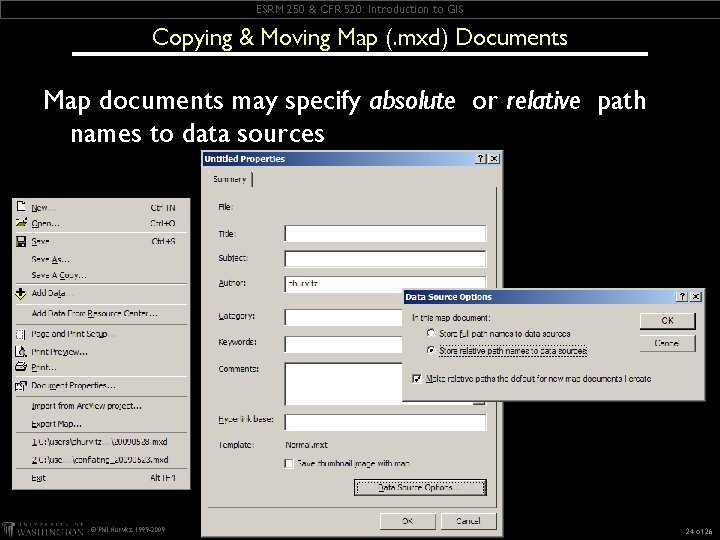Choose Import from ArcView project entry

click(x=103, y=406)
